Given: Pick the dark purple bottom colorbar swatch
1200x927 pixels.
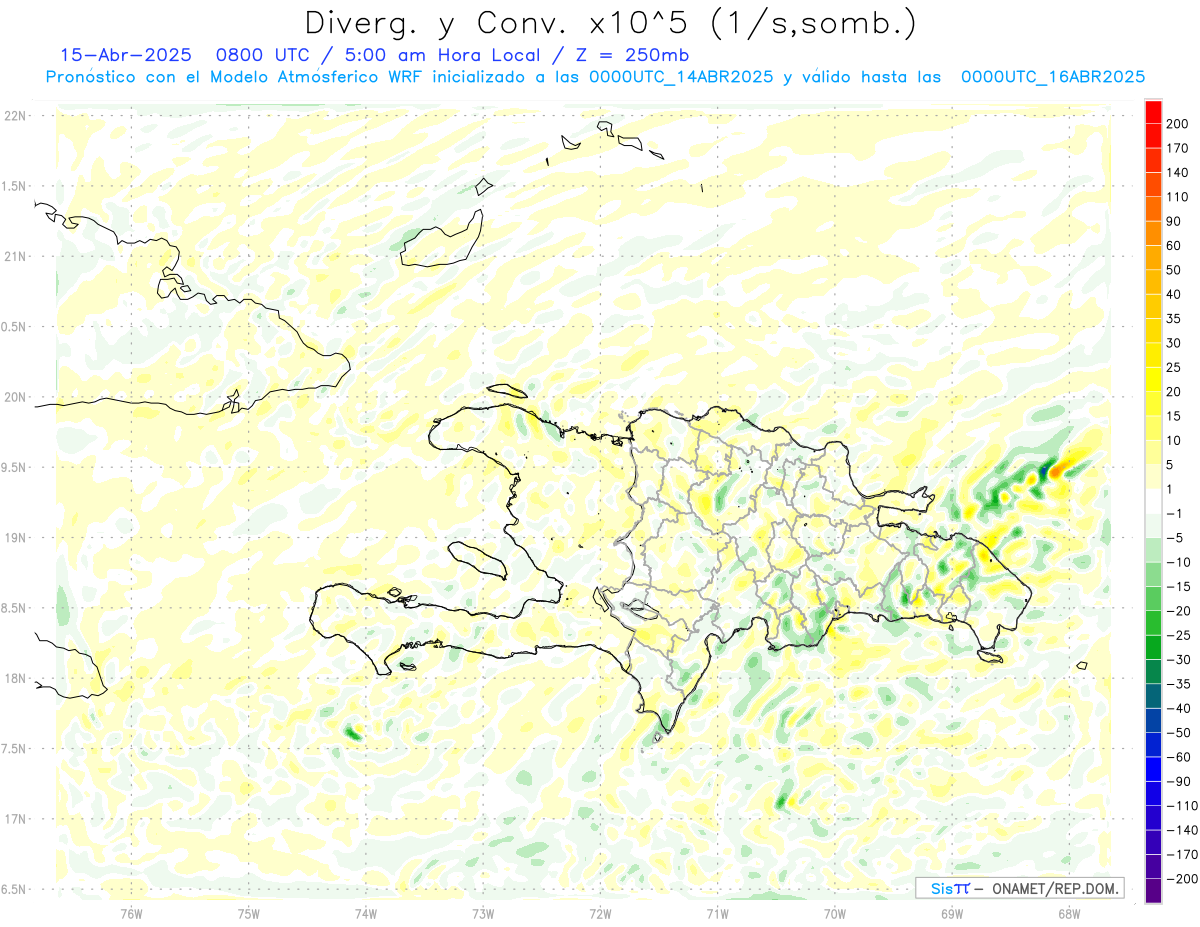Looking at the screenshot, I should pos(1153,891).
